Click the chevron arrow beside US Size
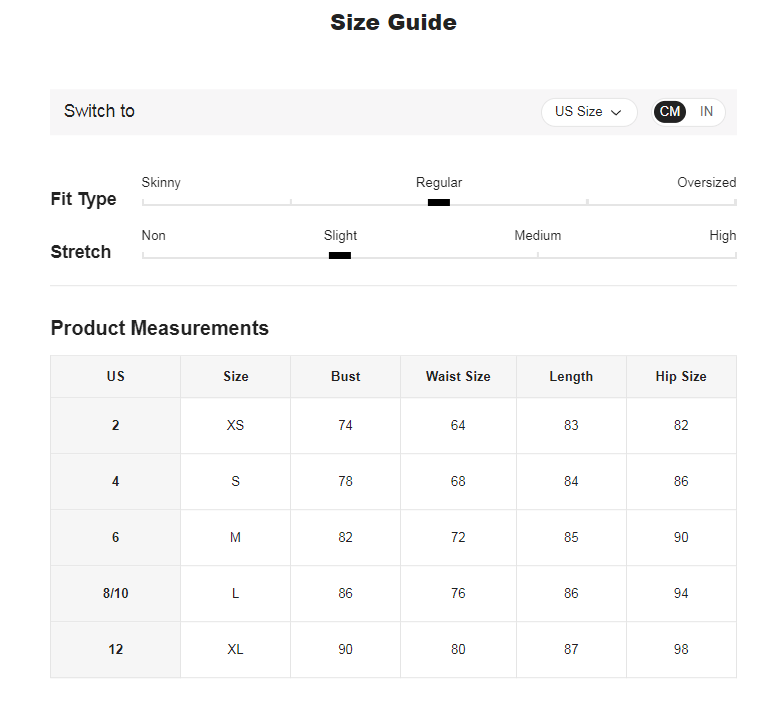 click(616, 113)
